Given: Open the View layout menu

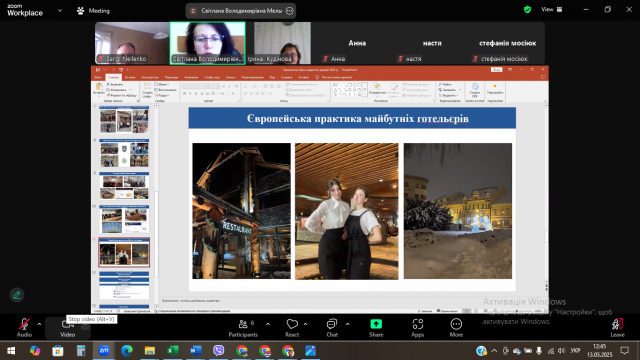Looking at the screenshot, I should tap(552, 9).
